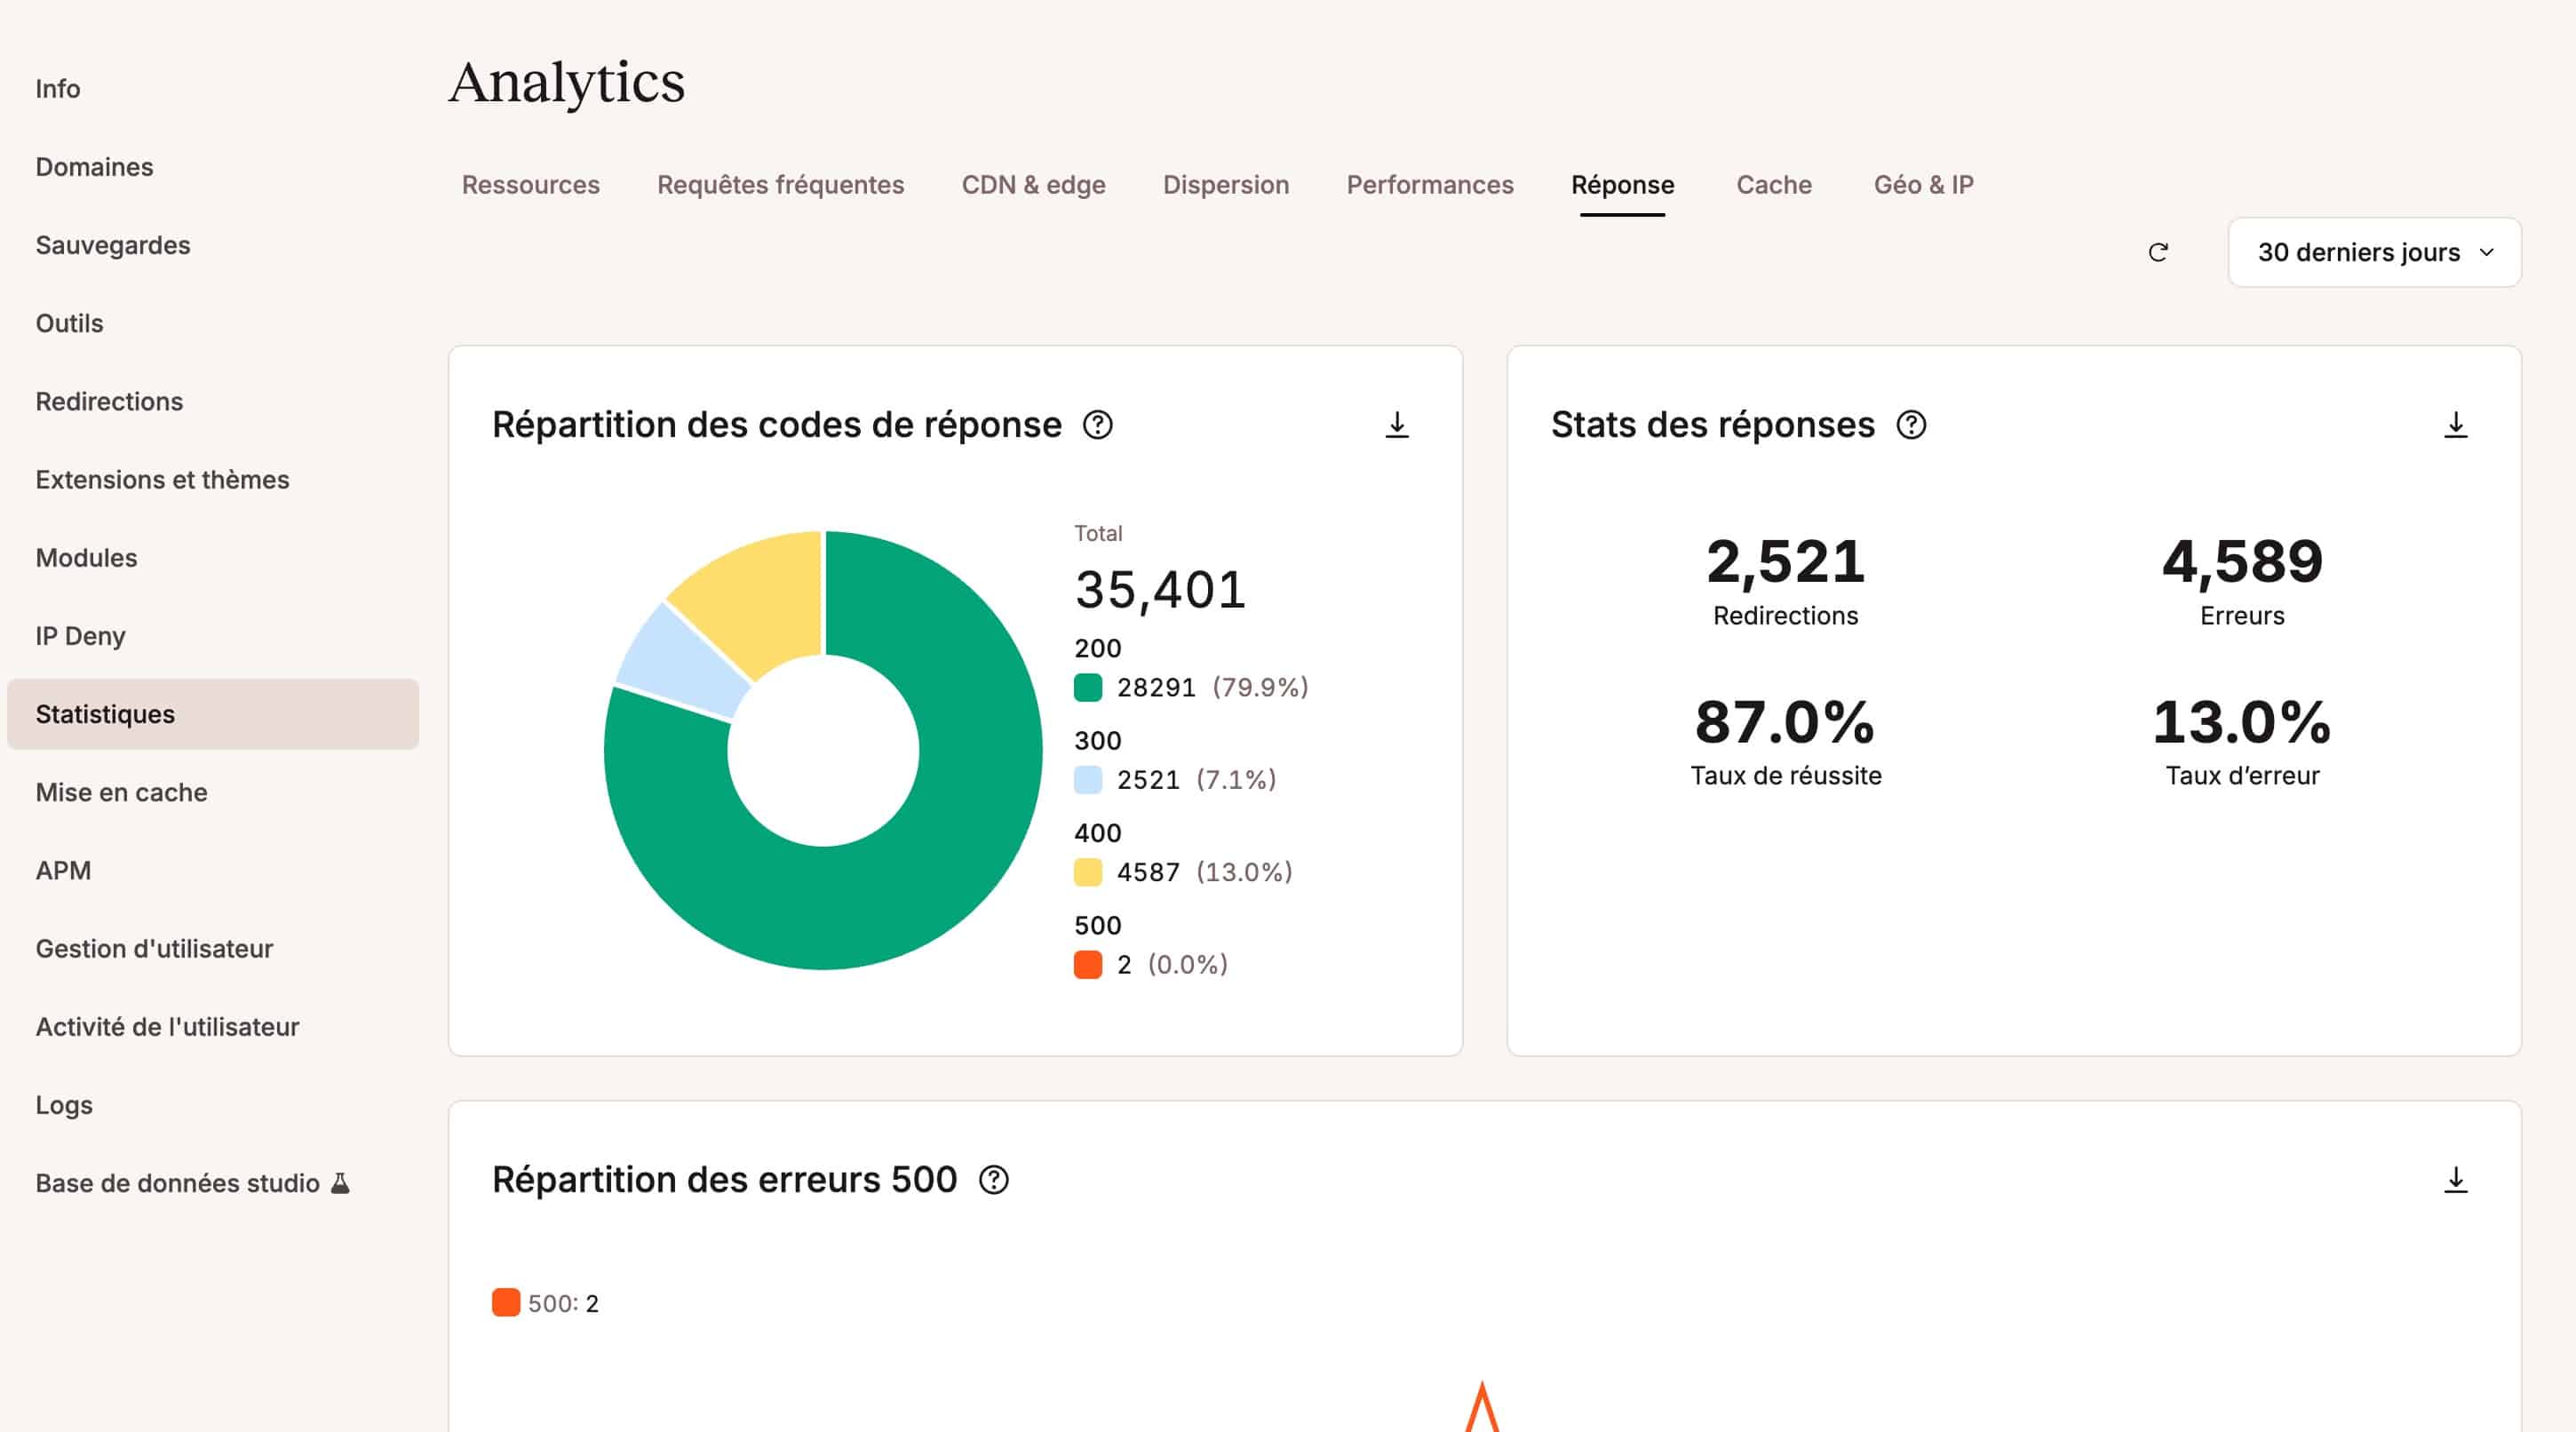This screenshot has height=1432, width=2576.
Task: Open Logs from the sidebar
Action: pos(64,1105)
